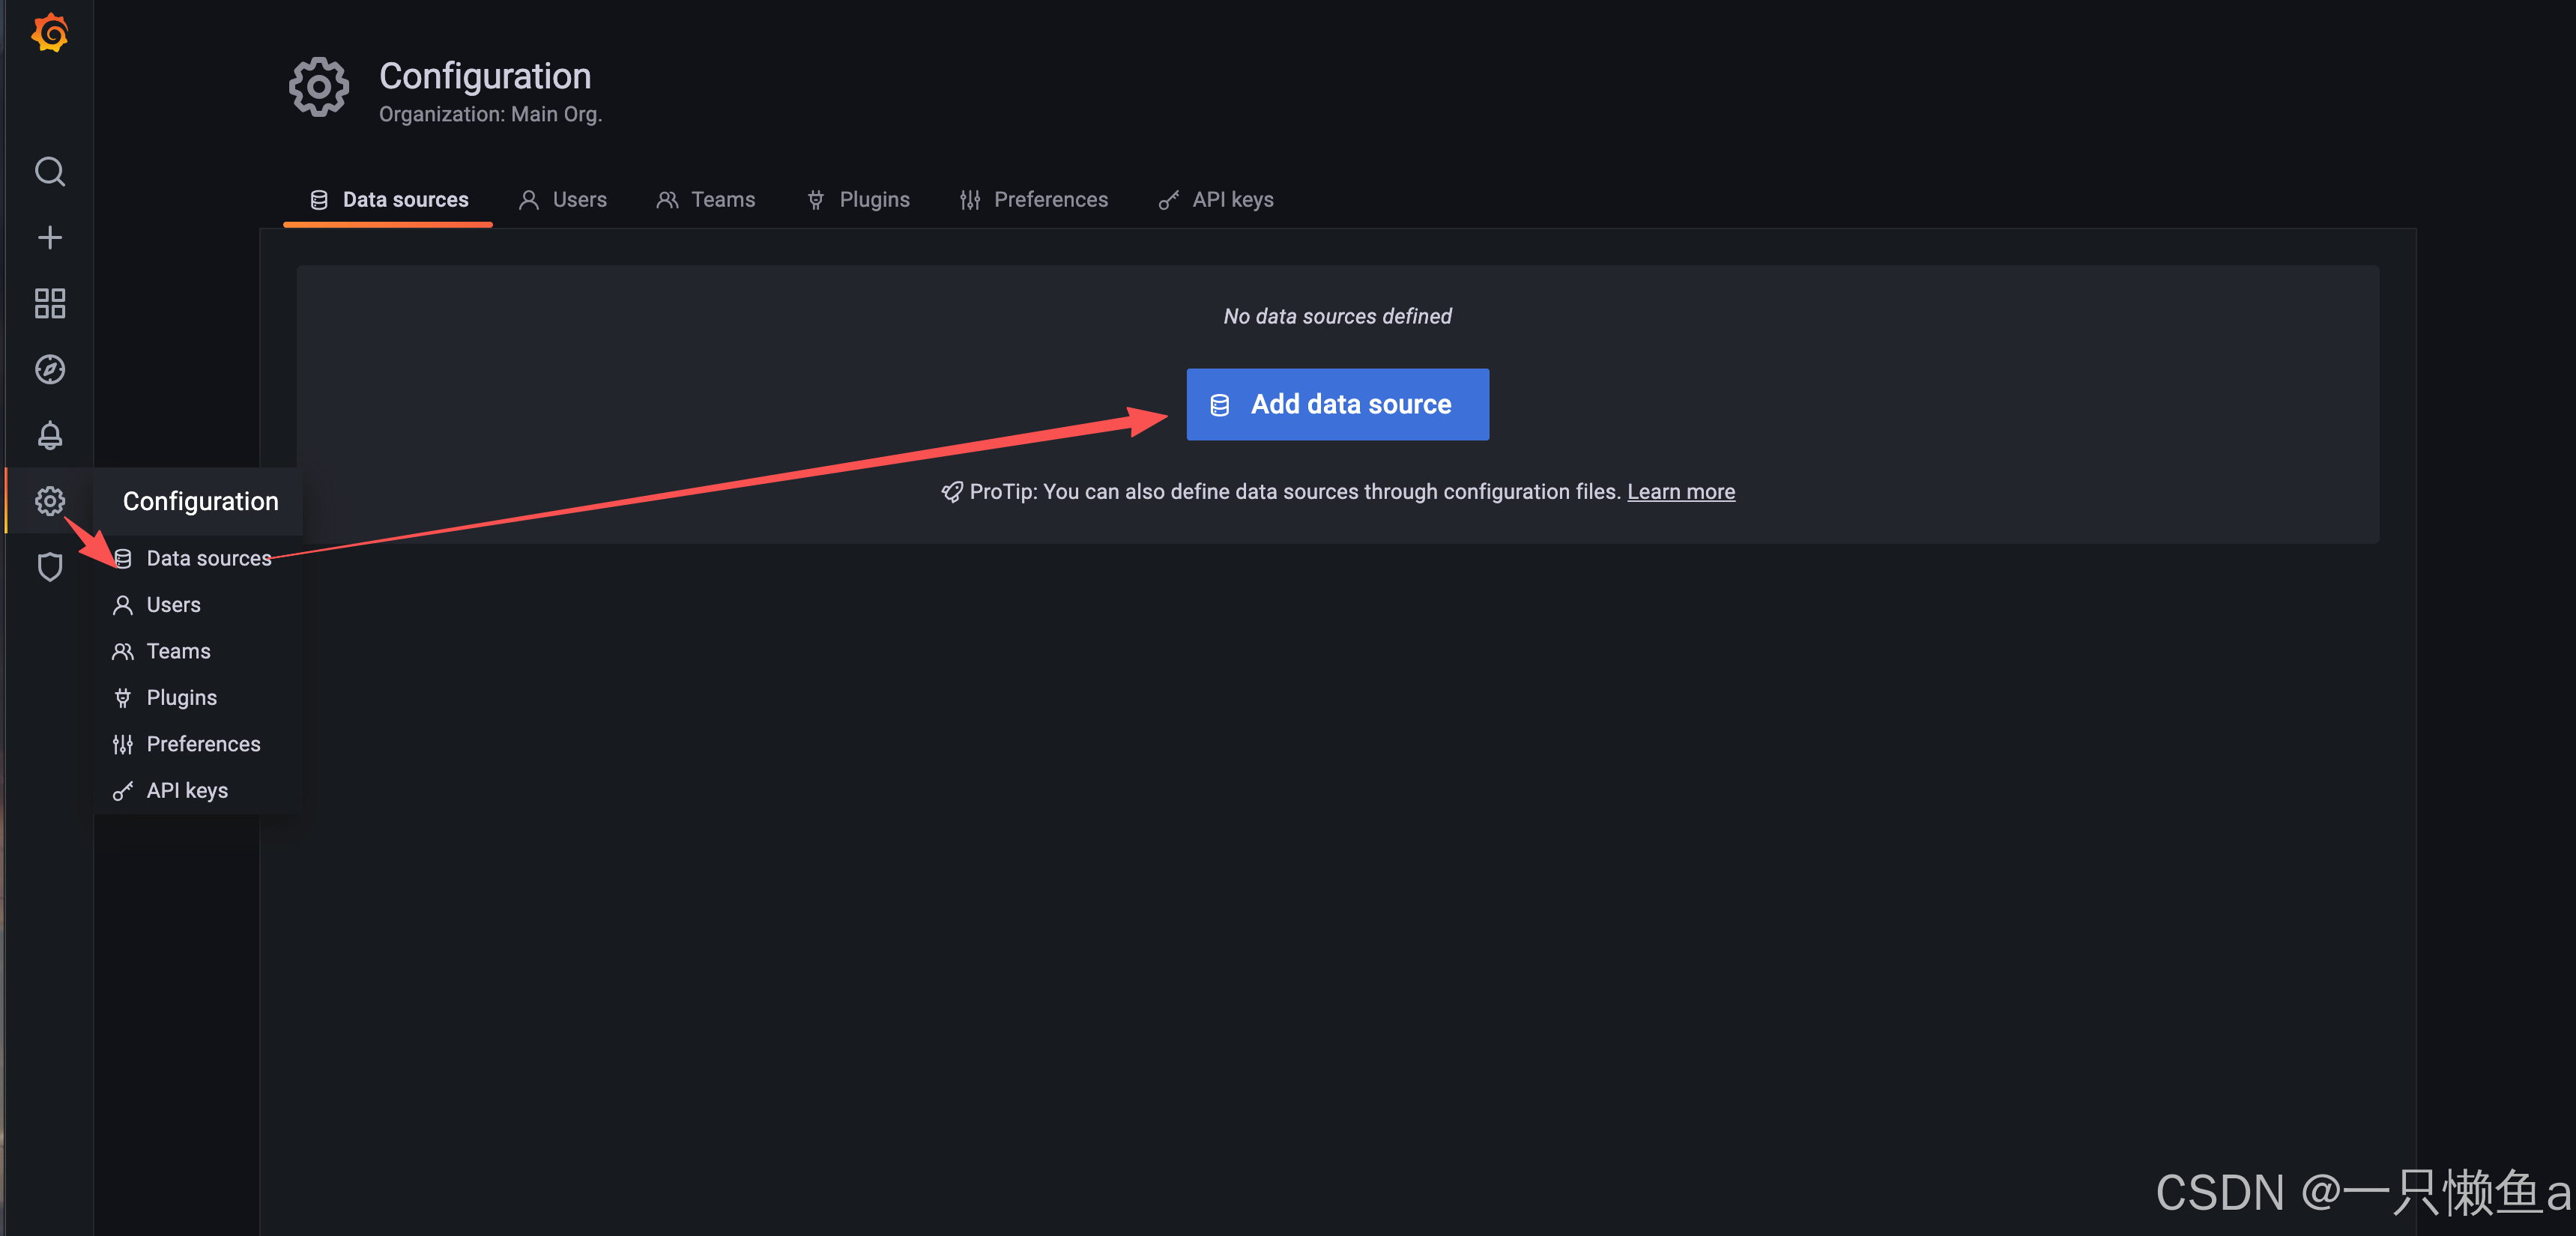This screenshot has height=1236, width=2576.
Task: Follow the Learn more link
Action: pyautogui.click(x=1680, y=492)
